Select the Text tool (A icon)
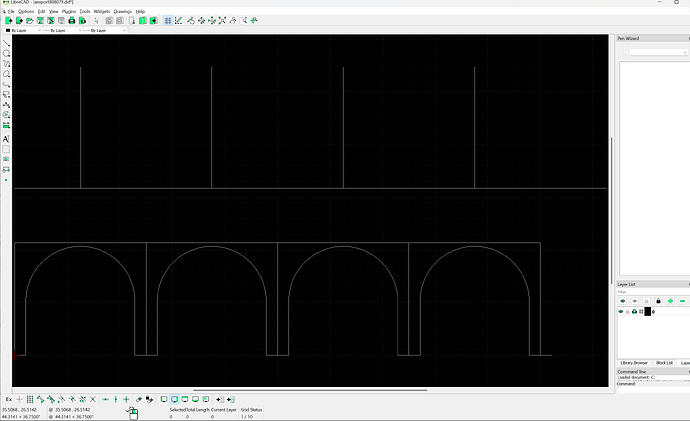This screenshot has height=421, width=690. 6,139
